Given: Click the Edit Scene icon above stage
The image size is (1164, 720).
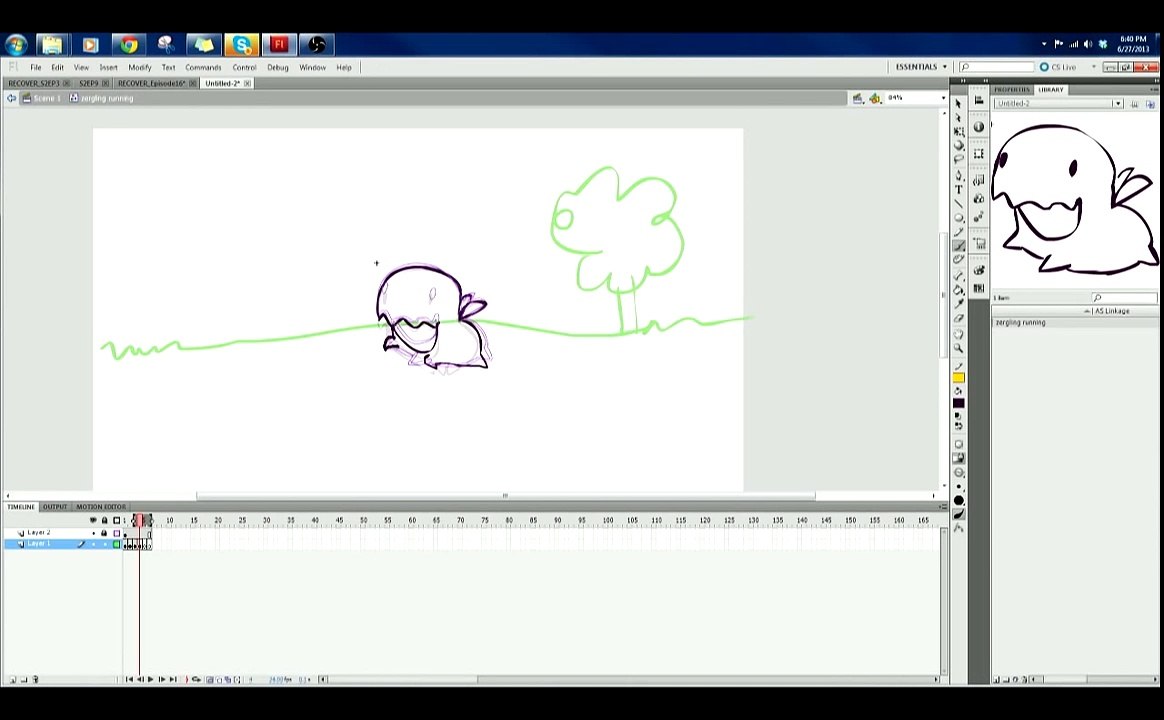Looking at the screenshot, I should pos(857,99).
